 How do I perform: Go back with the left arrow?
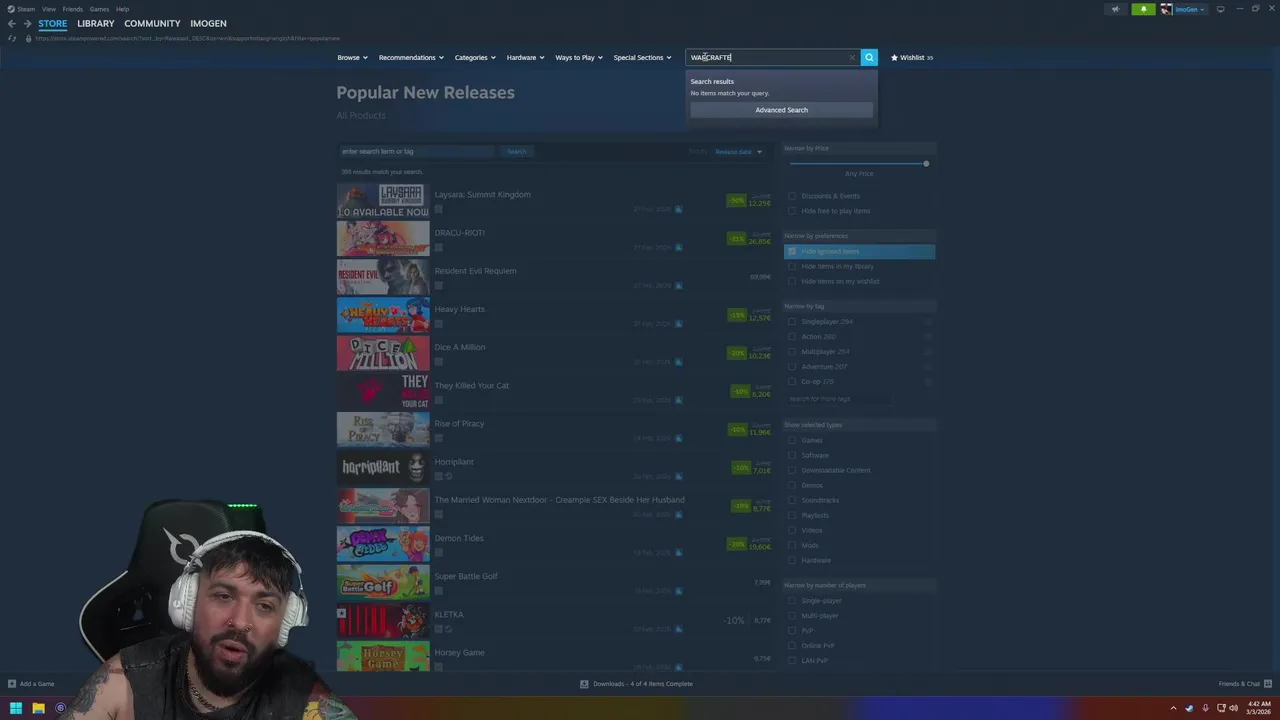point(12,23)
